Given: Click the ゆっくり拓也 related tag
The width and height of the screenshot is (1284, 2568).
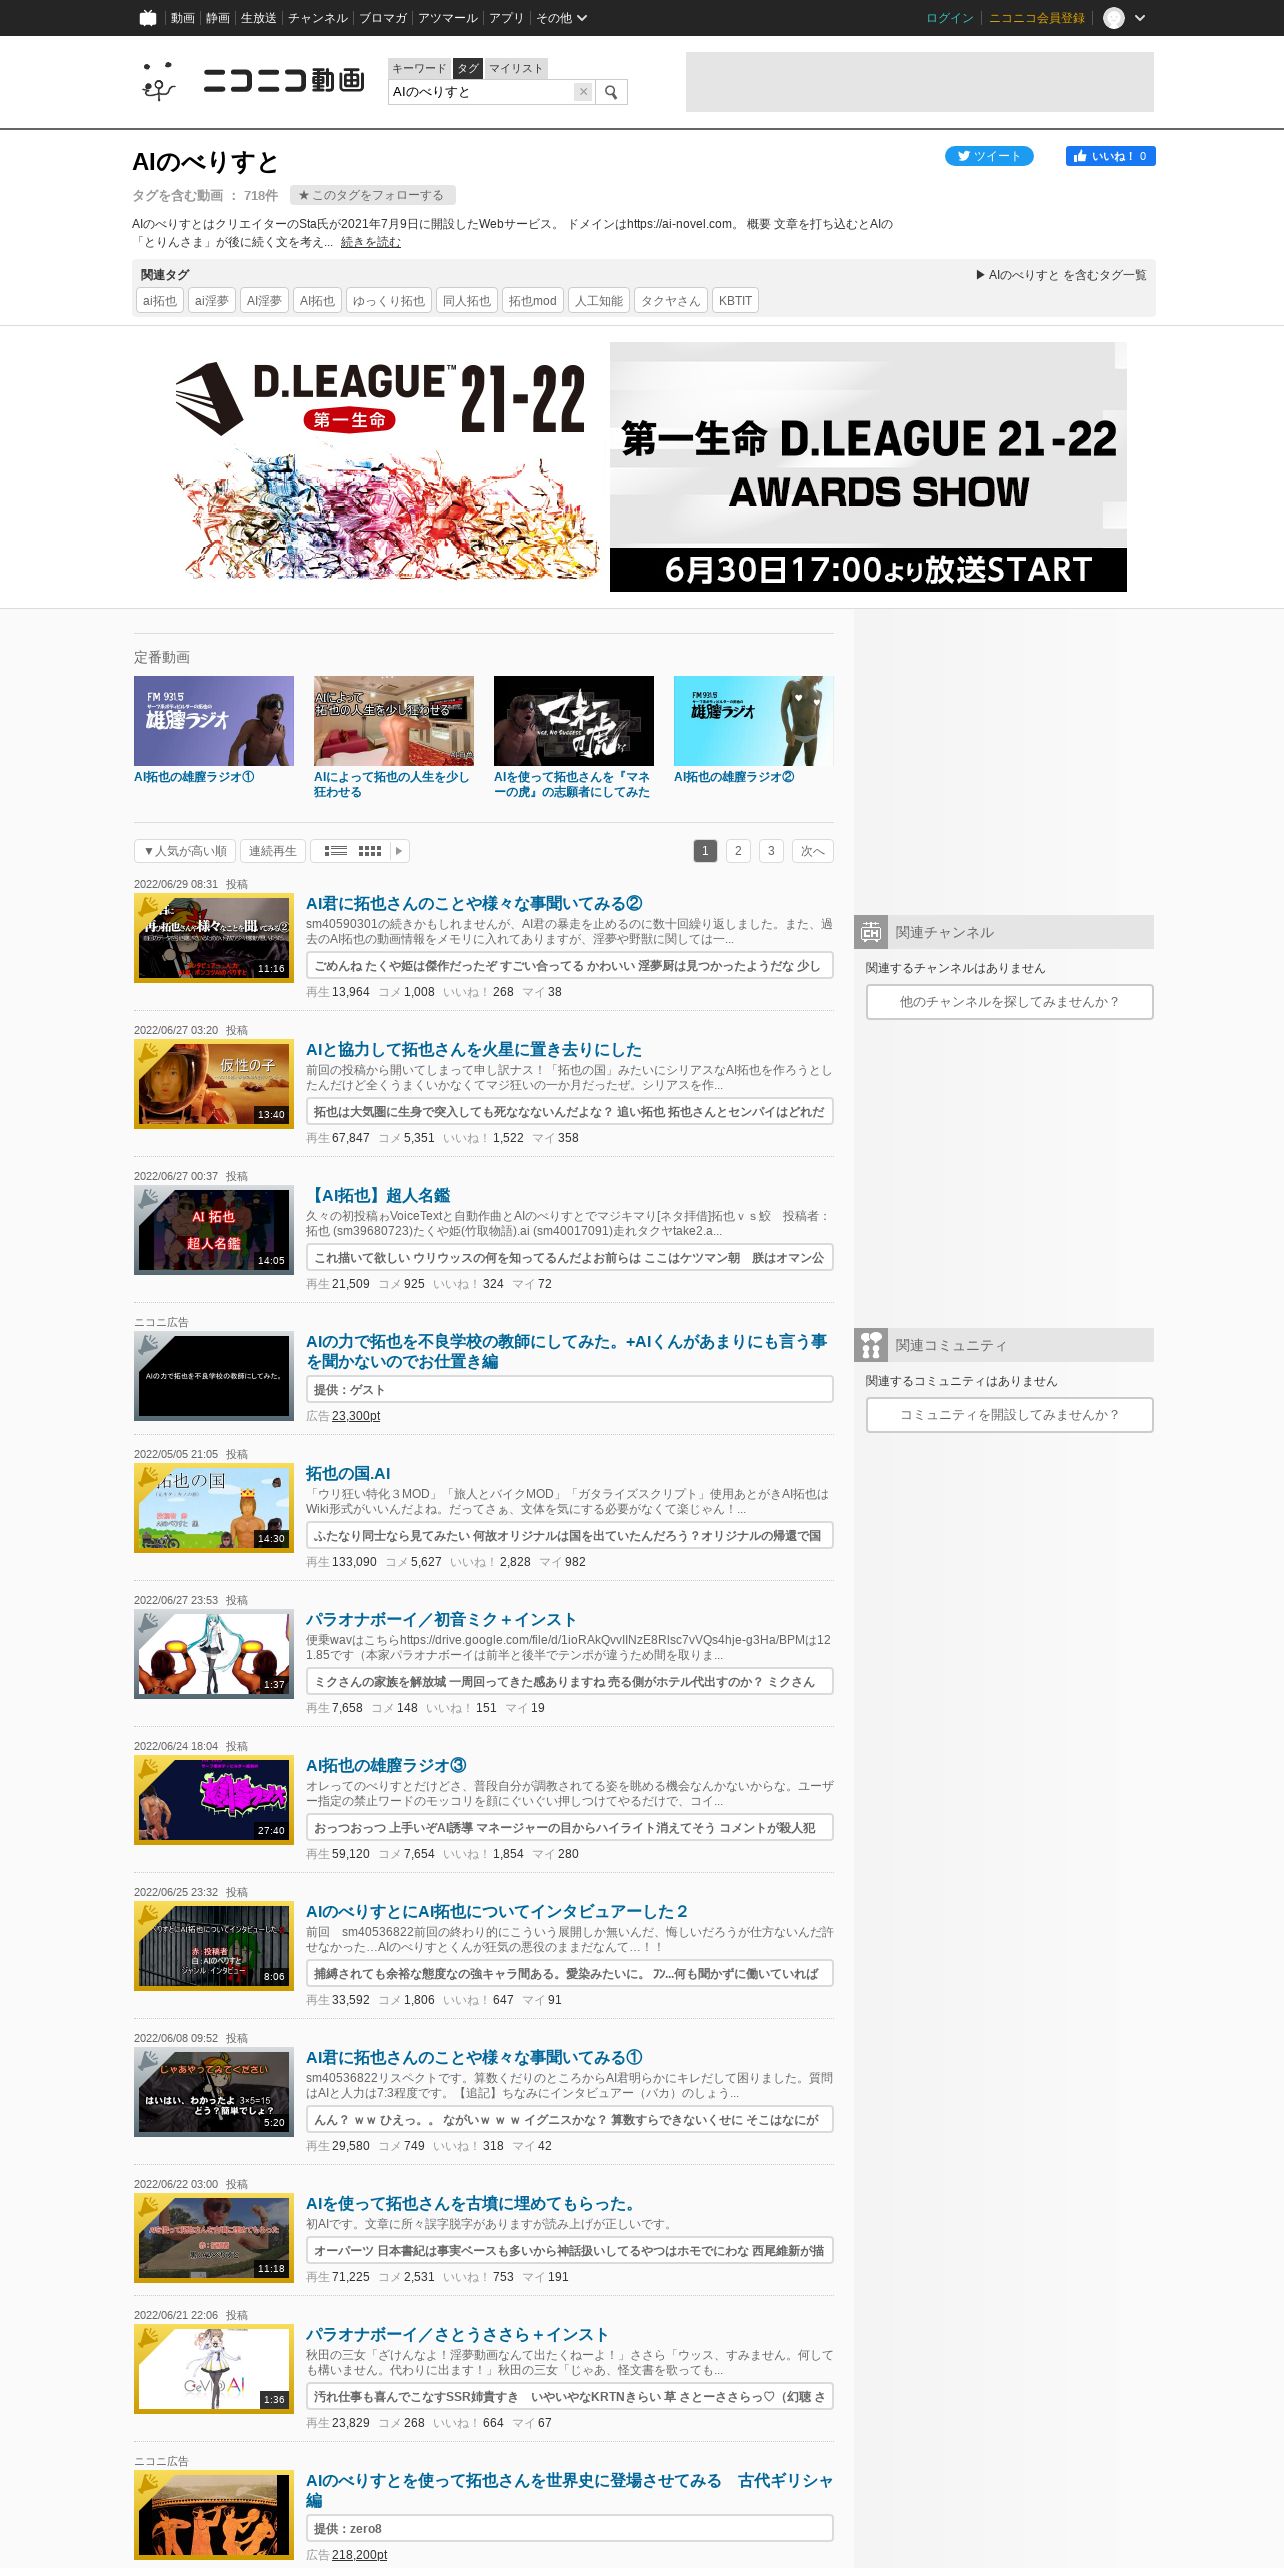Looking at the screenshot, I should 389,301.
